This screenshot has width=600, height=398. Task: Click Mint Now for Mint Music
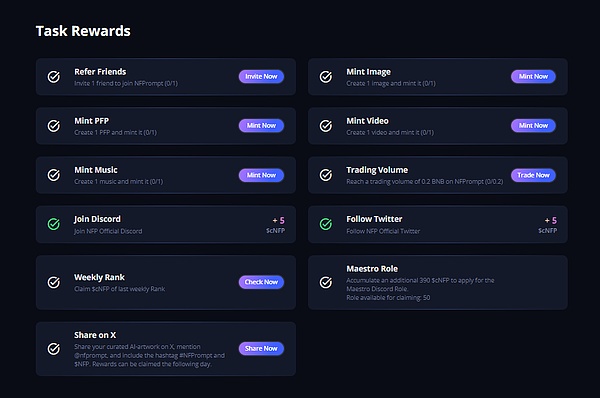pos(261,175)
